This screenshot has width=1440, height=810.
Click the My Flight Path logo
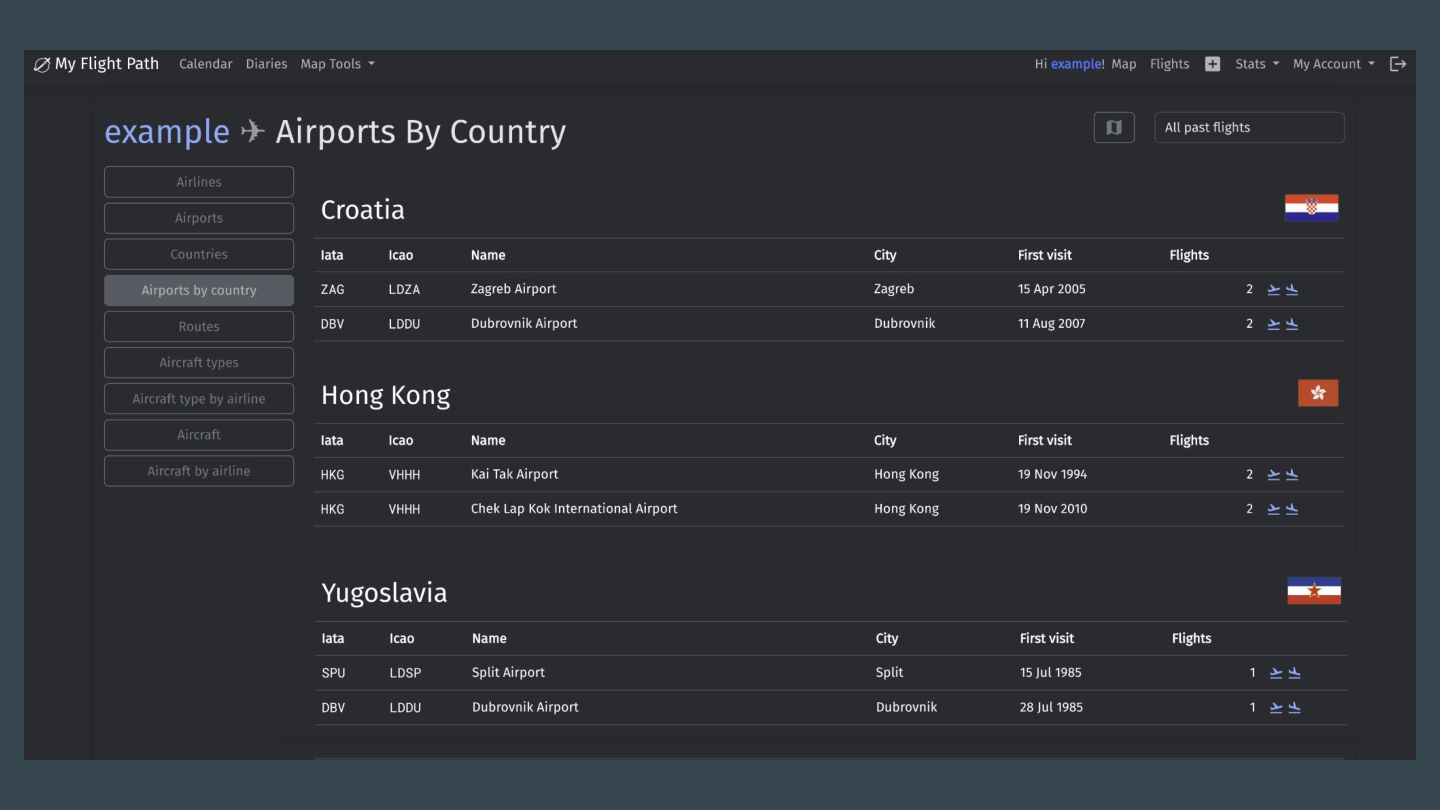[x=96, y=64]
